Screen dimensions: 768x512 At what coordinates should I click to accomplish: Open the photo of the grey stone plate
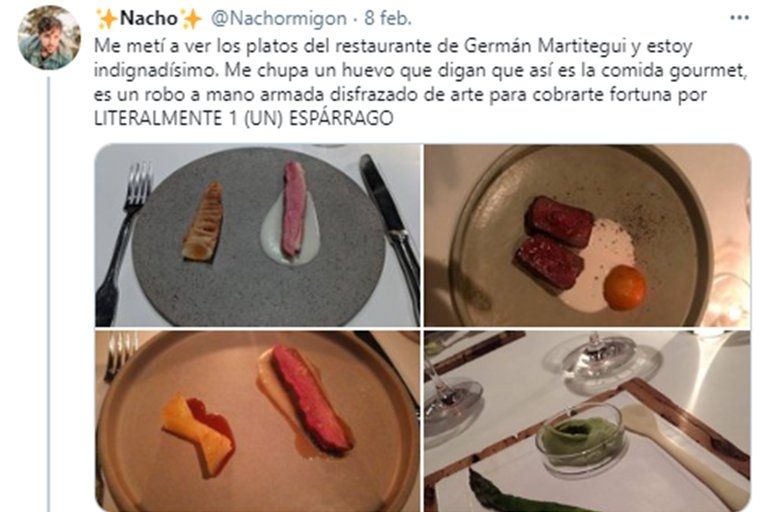tap(258, 235)
